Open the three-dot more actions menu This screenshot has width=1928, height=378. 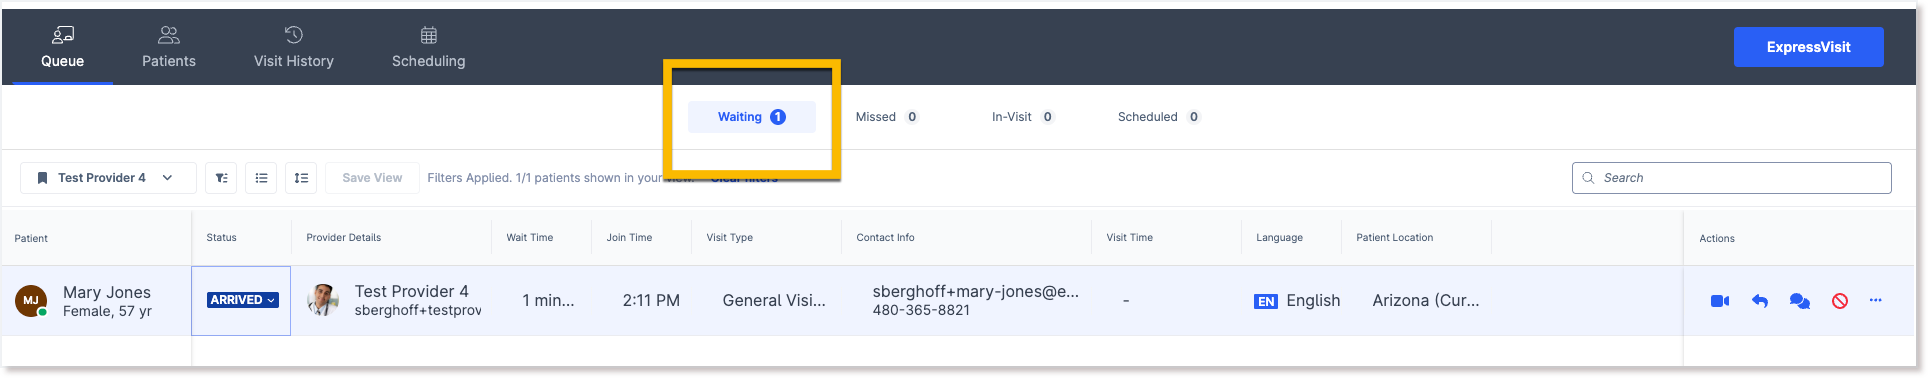[1876, 300]
